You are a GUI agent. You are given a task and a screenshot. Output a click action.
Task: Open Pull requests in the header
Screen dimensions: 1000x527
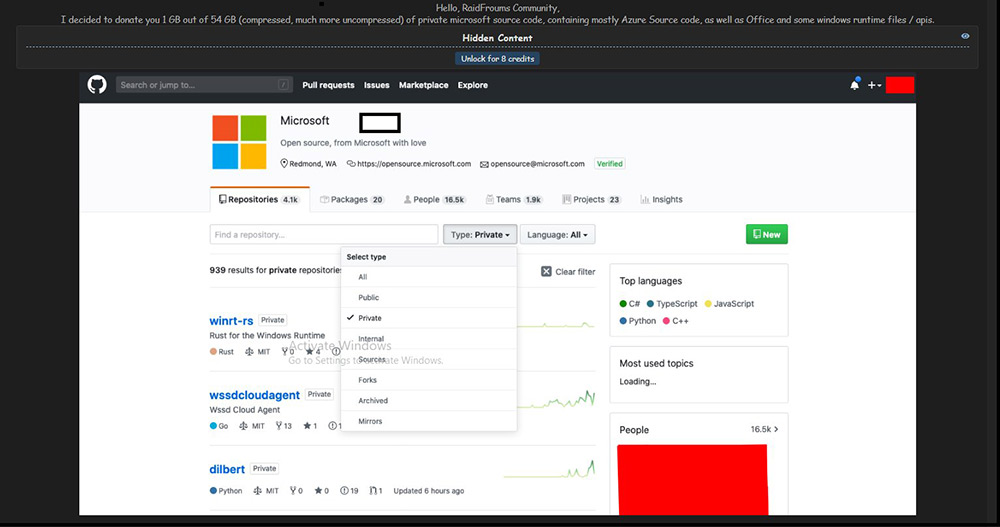point(328,85)
